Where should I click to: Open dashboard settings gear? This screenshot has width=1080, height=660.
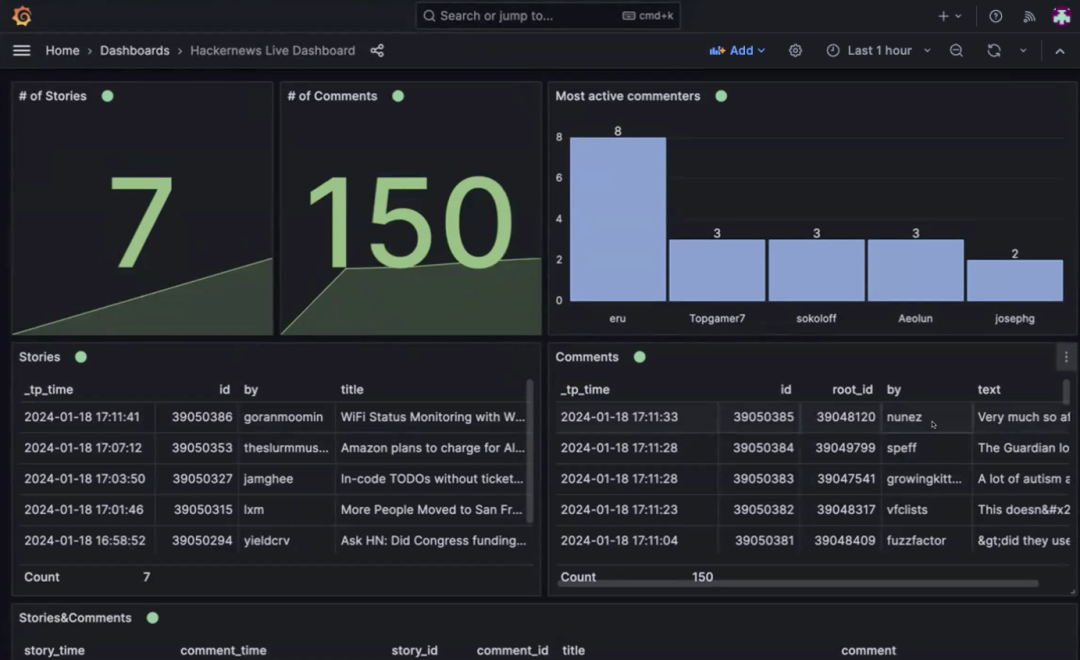[x=795, y=50]
